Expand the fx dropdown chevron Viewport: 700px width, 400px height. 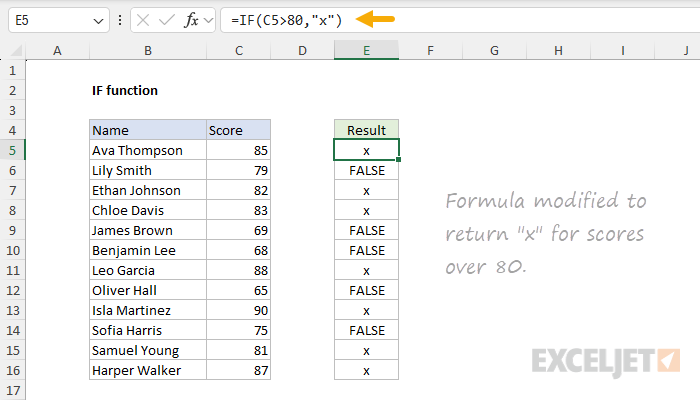click(208, 20)
